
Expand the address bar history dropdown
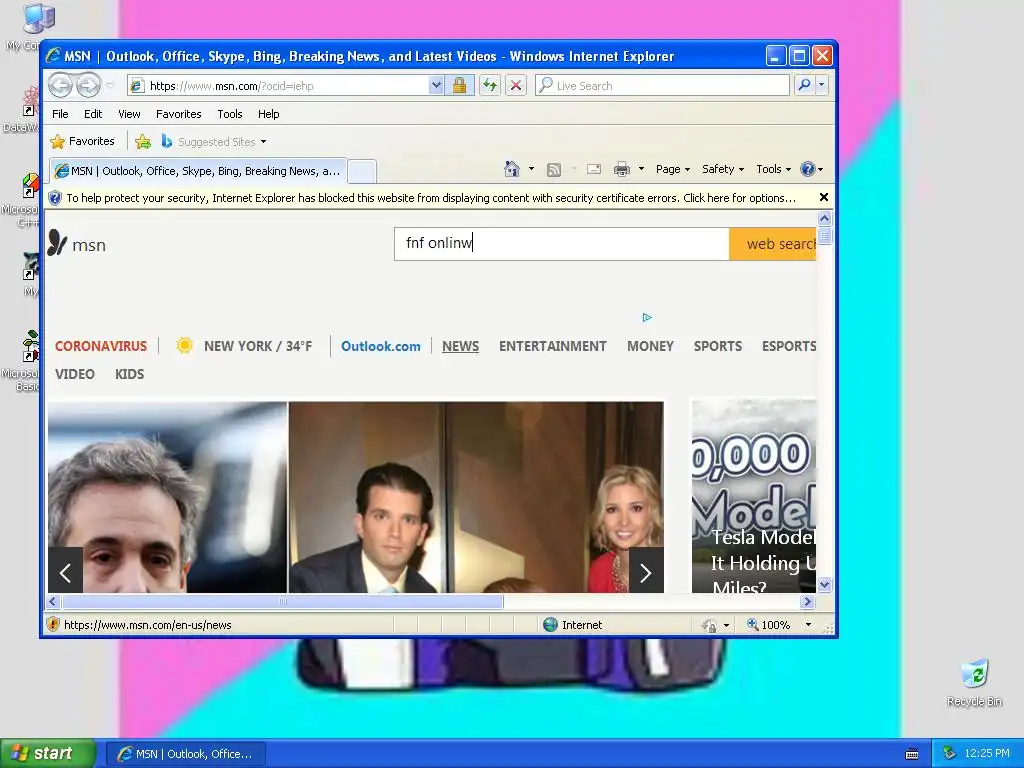point(436,86)
